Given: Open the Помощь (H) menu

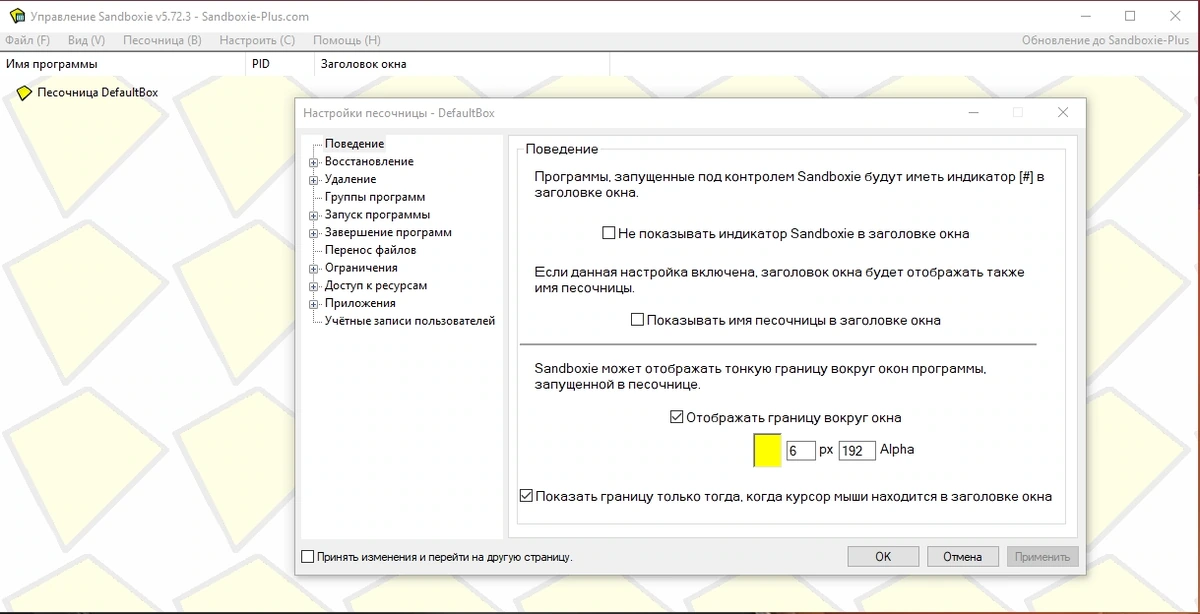Looking at the screenshot, I should [346, 41].
